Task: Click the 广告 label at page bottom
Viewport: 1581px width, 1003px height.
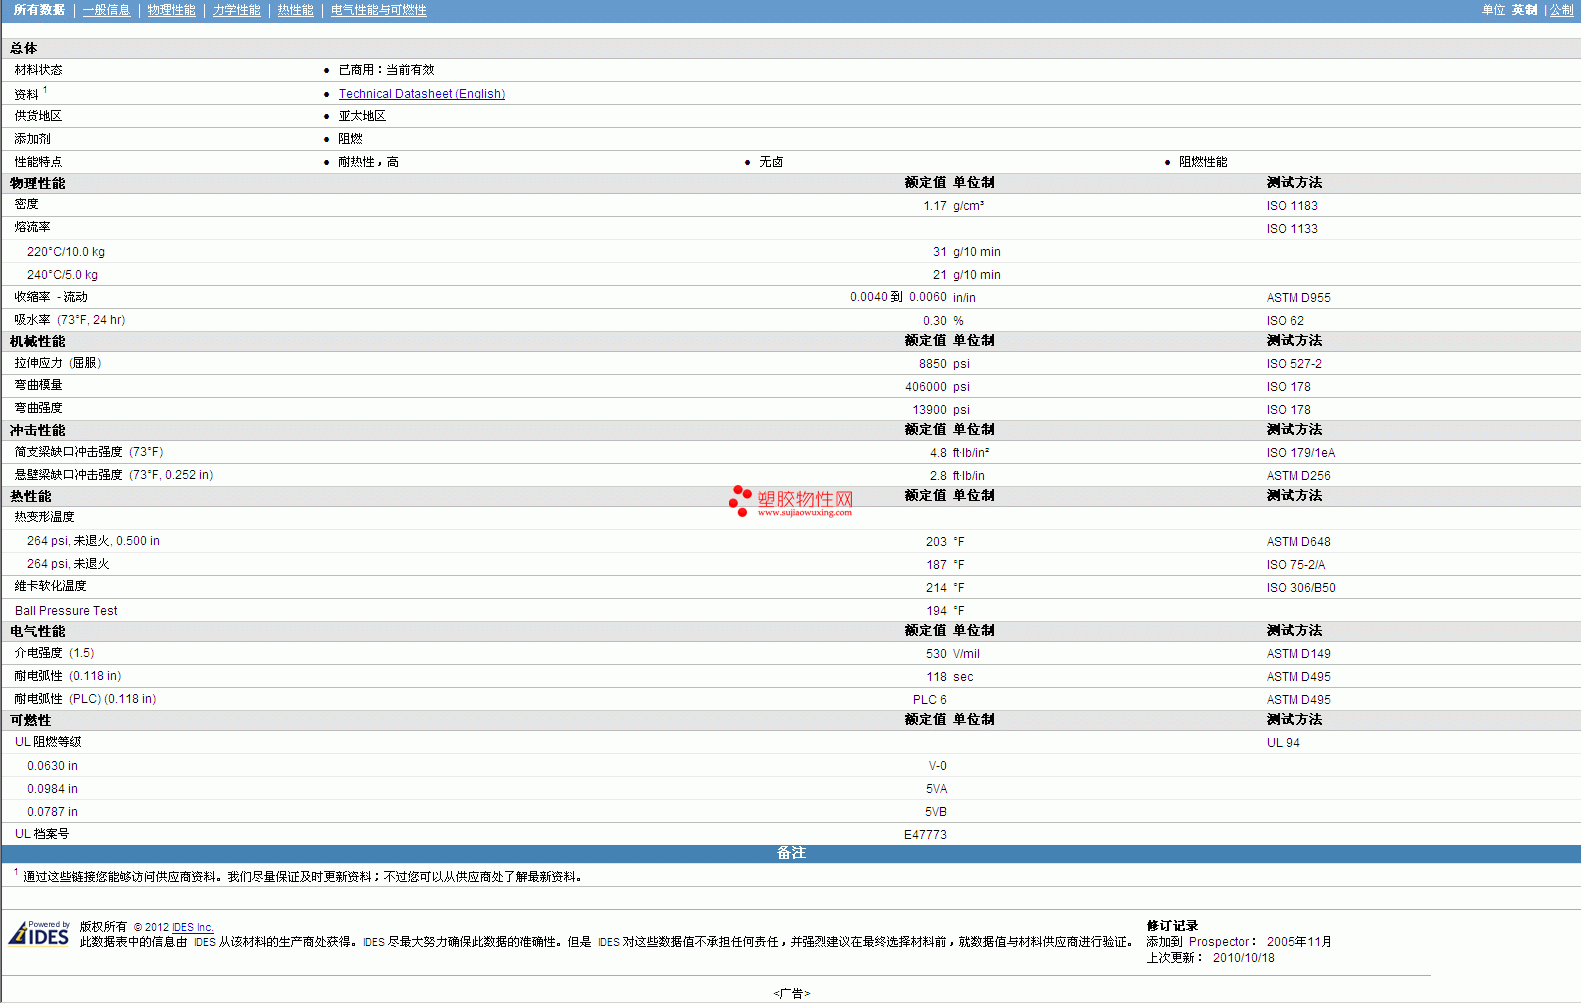Action: (791, 993)
